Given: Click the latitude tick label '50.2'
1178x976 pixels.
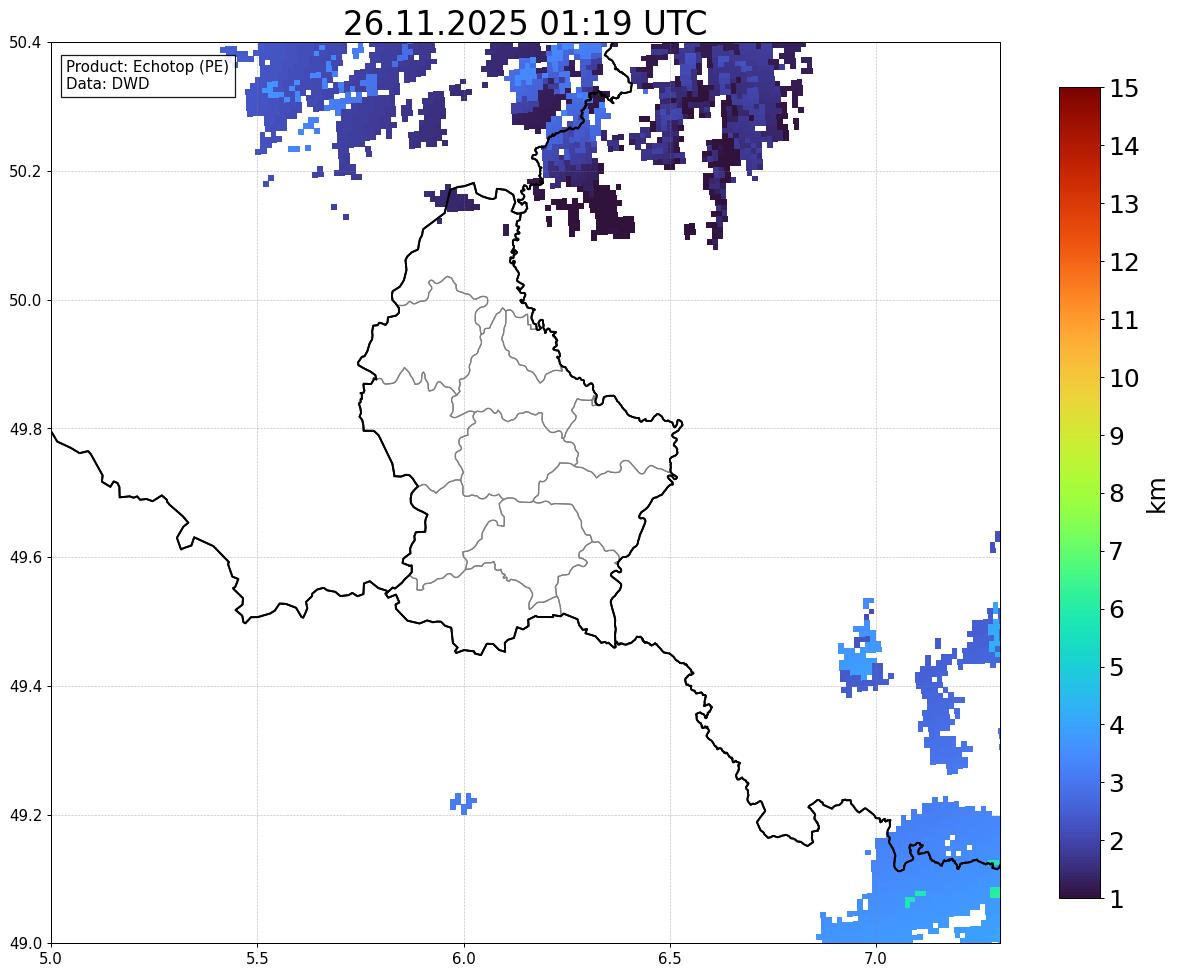Looking at the screenshot, I should [x=25, y=171].
